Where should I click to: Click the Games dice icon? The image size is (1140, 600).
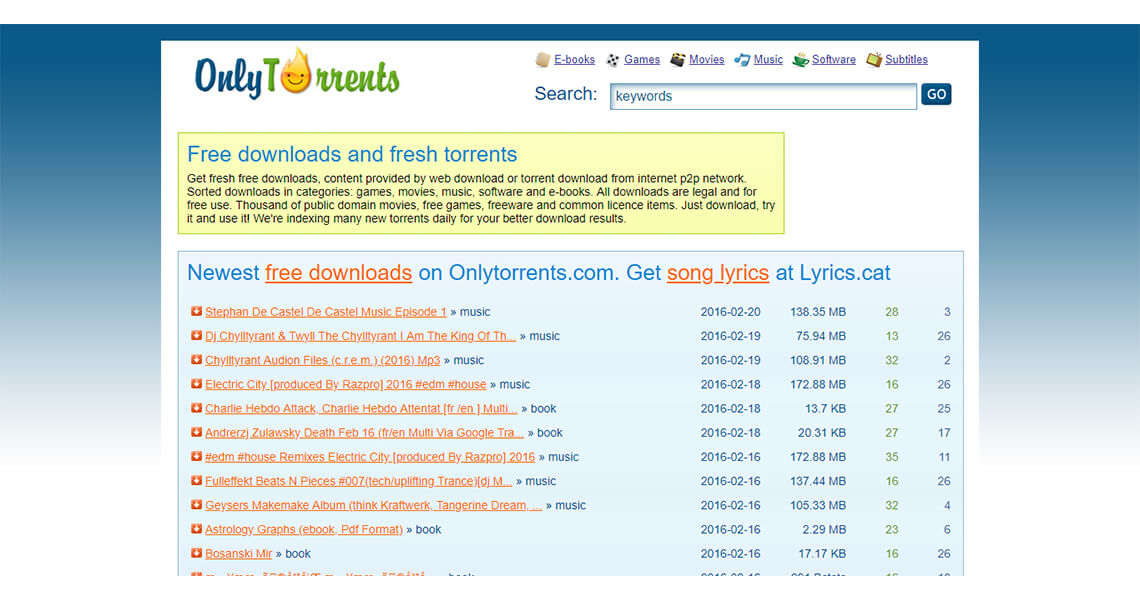(x=613, y=60)
